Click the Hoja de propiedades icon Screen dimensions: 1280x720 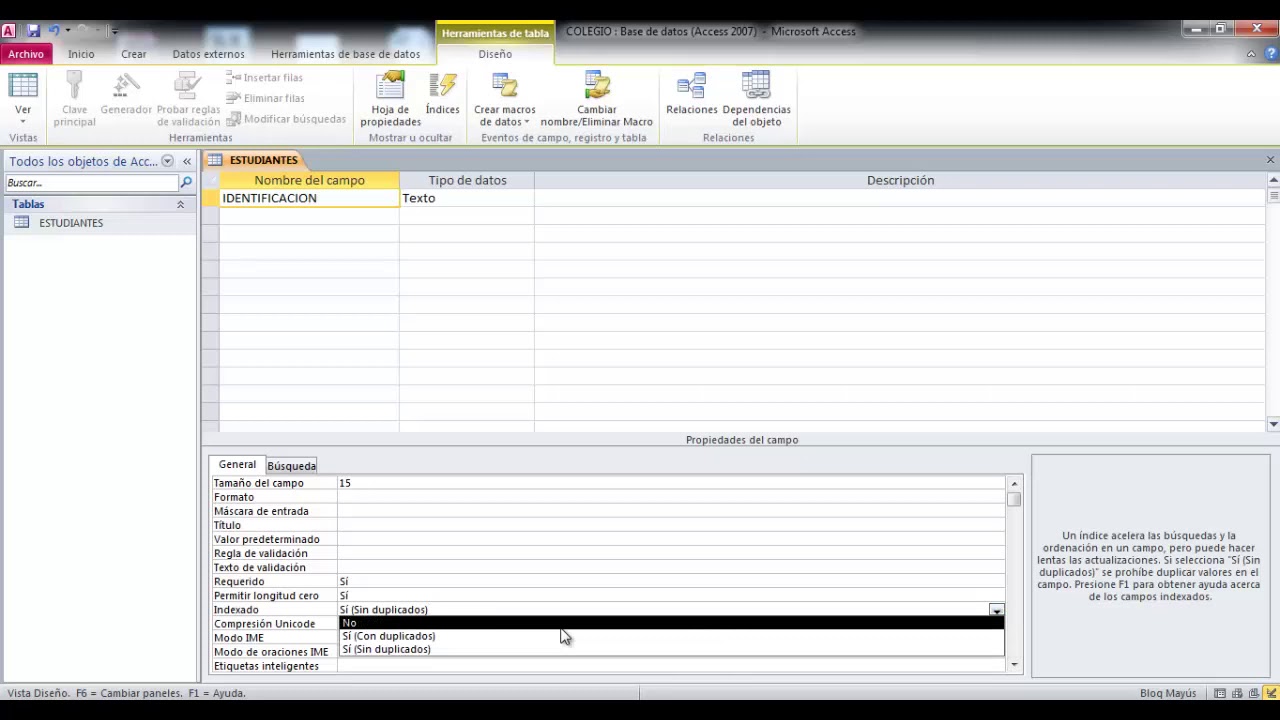coord(390,86)
